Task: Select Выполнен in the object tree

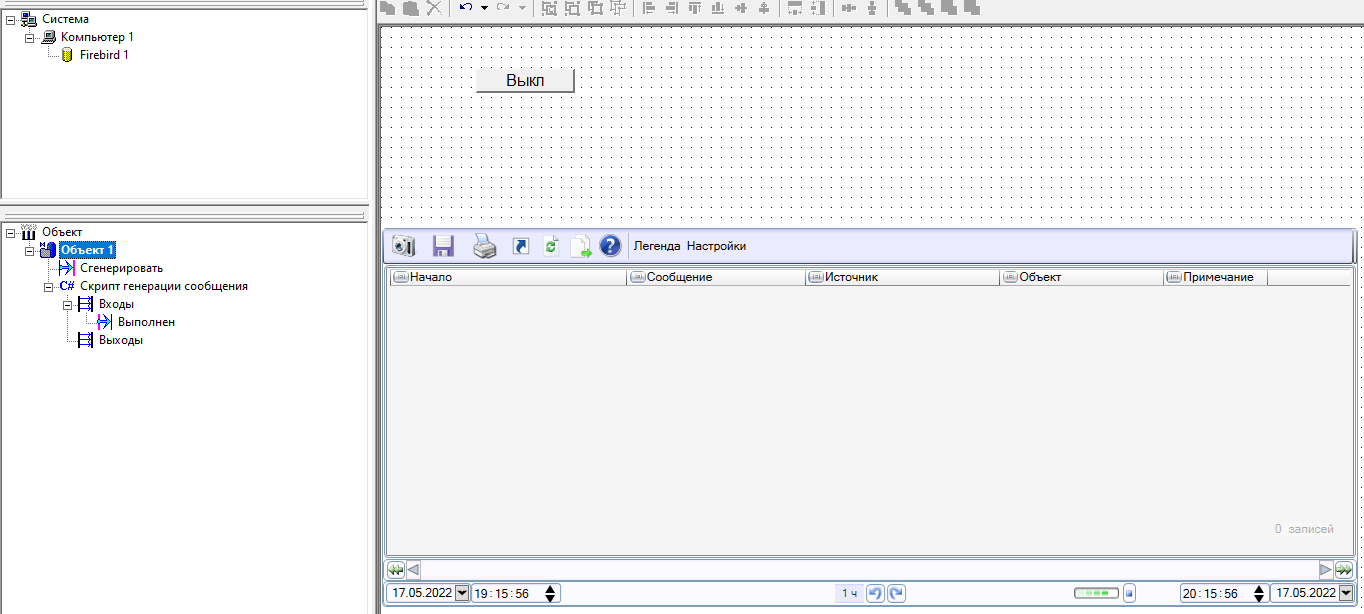Action: point(147,322)
